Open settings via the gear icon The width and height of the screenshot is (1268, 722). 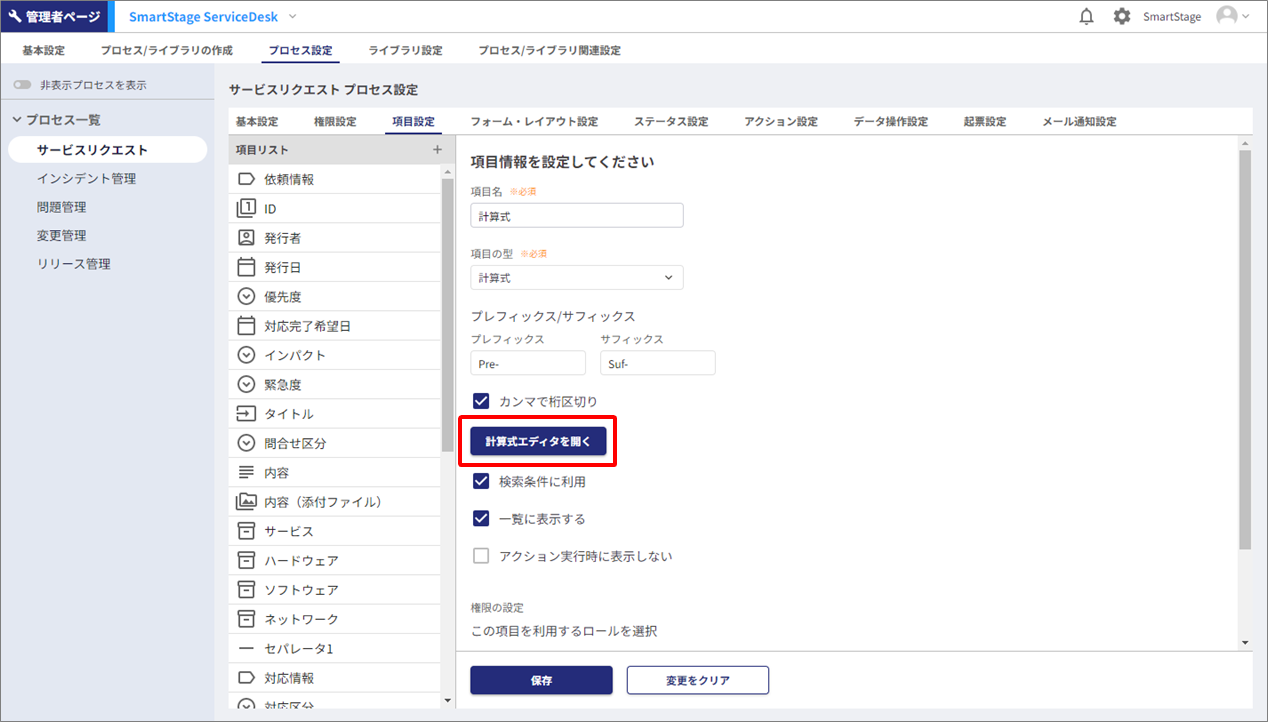(x=1122, y=17)
